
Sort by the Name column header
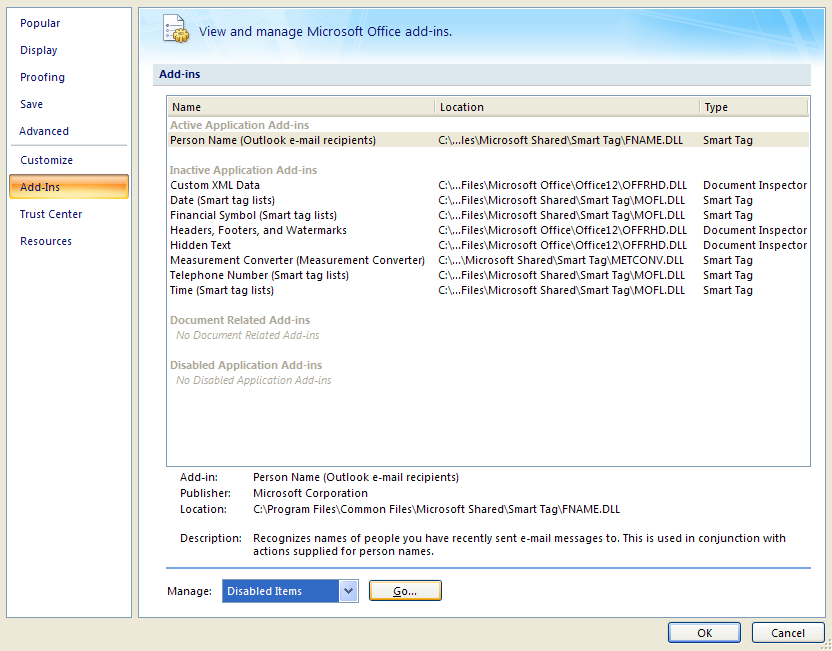tap(301, 107)
